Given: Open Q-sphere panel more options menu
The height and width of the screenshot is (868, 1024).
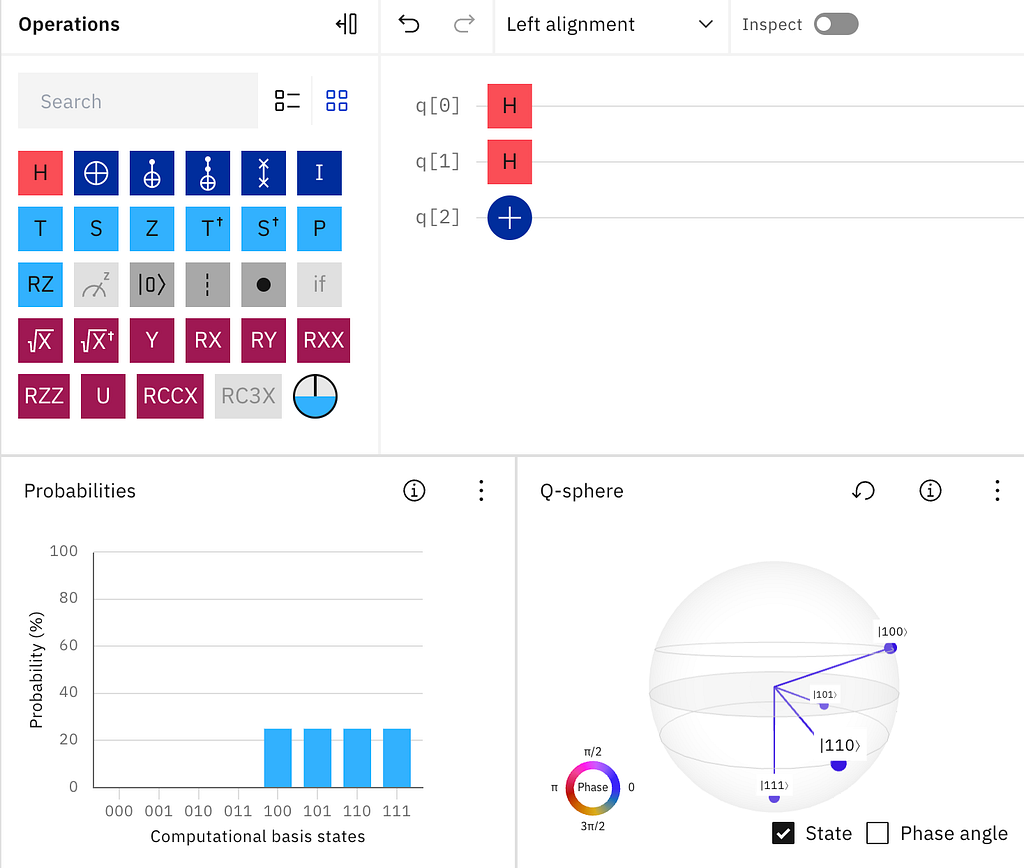Looking at the screenshot, I should [997, 490].
